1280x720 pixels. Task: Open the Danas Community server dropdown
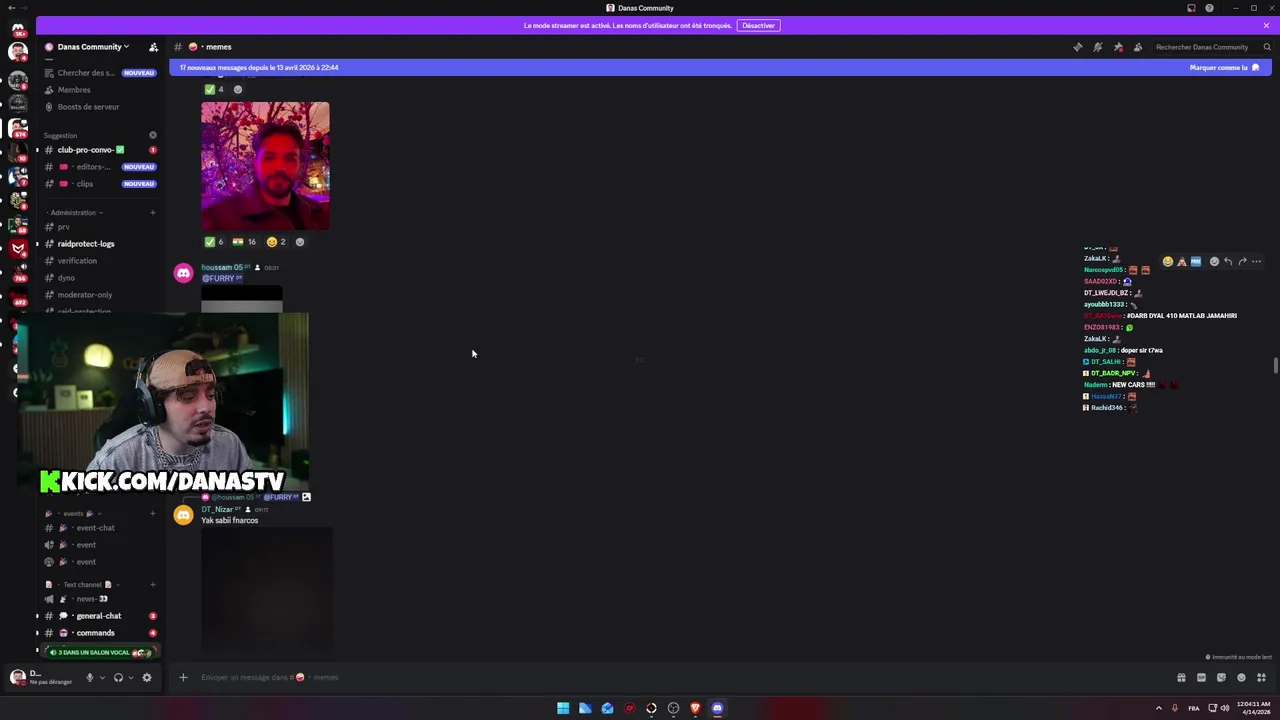(x=93, y=47)
